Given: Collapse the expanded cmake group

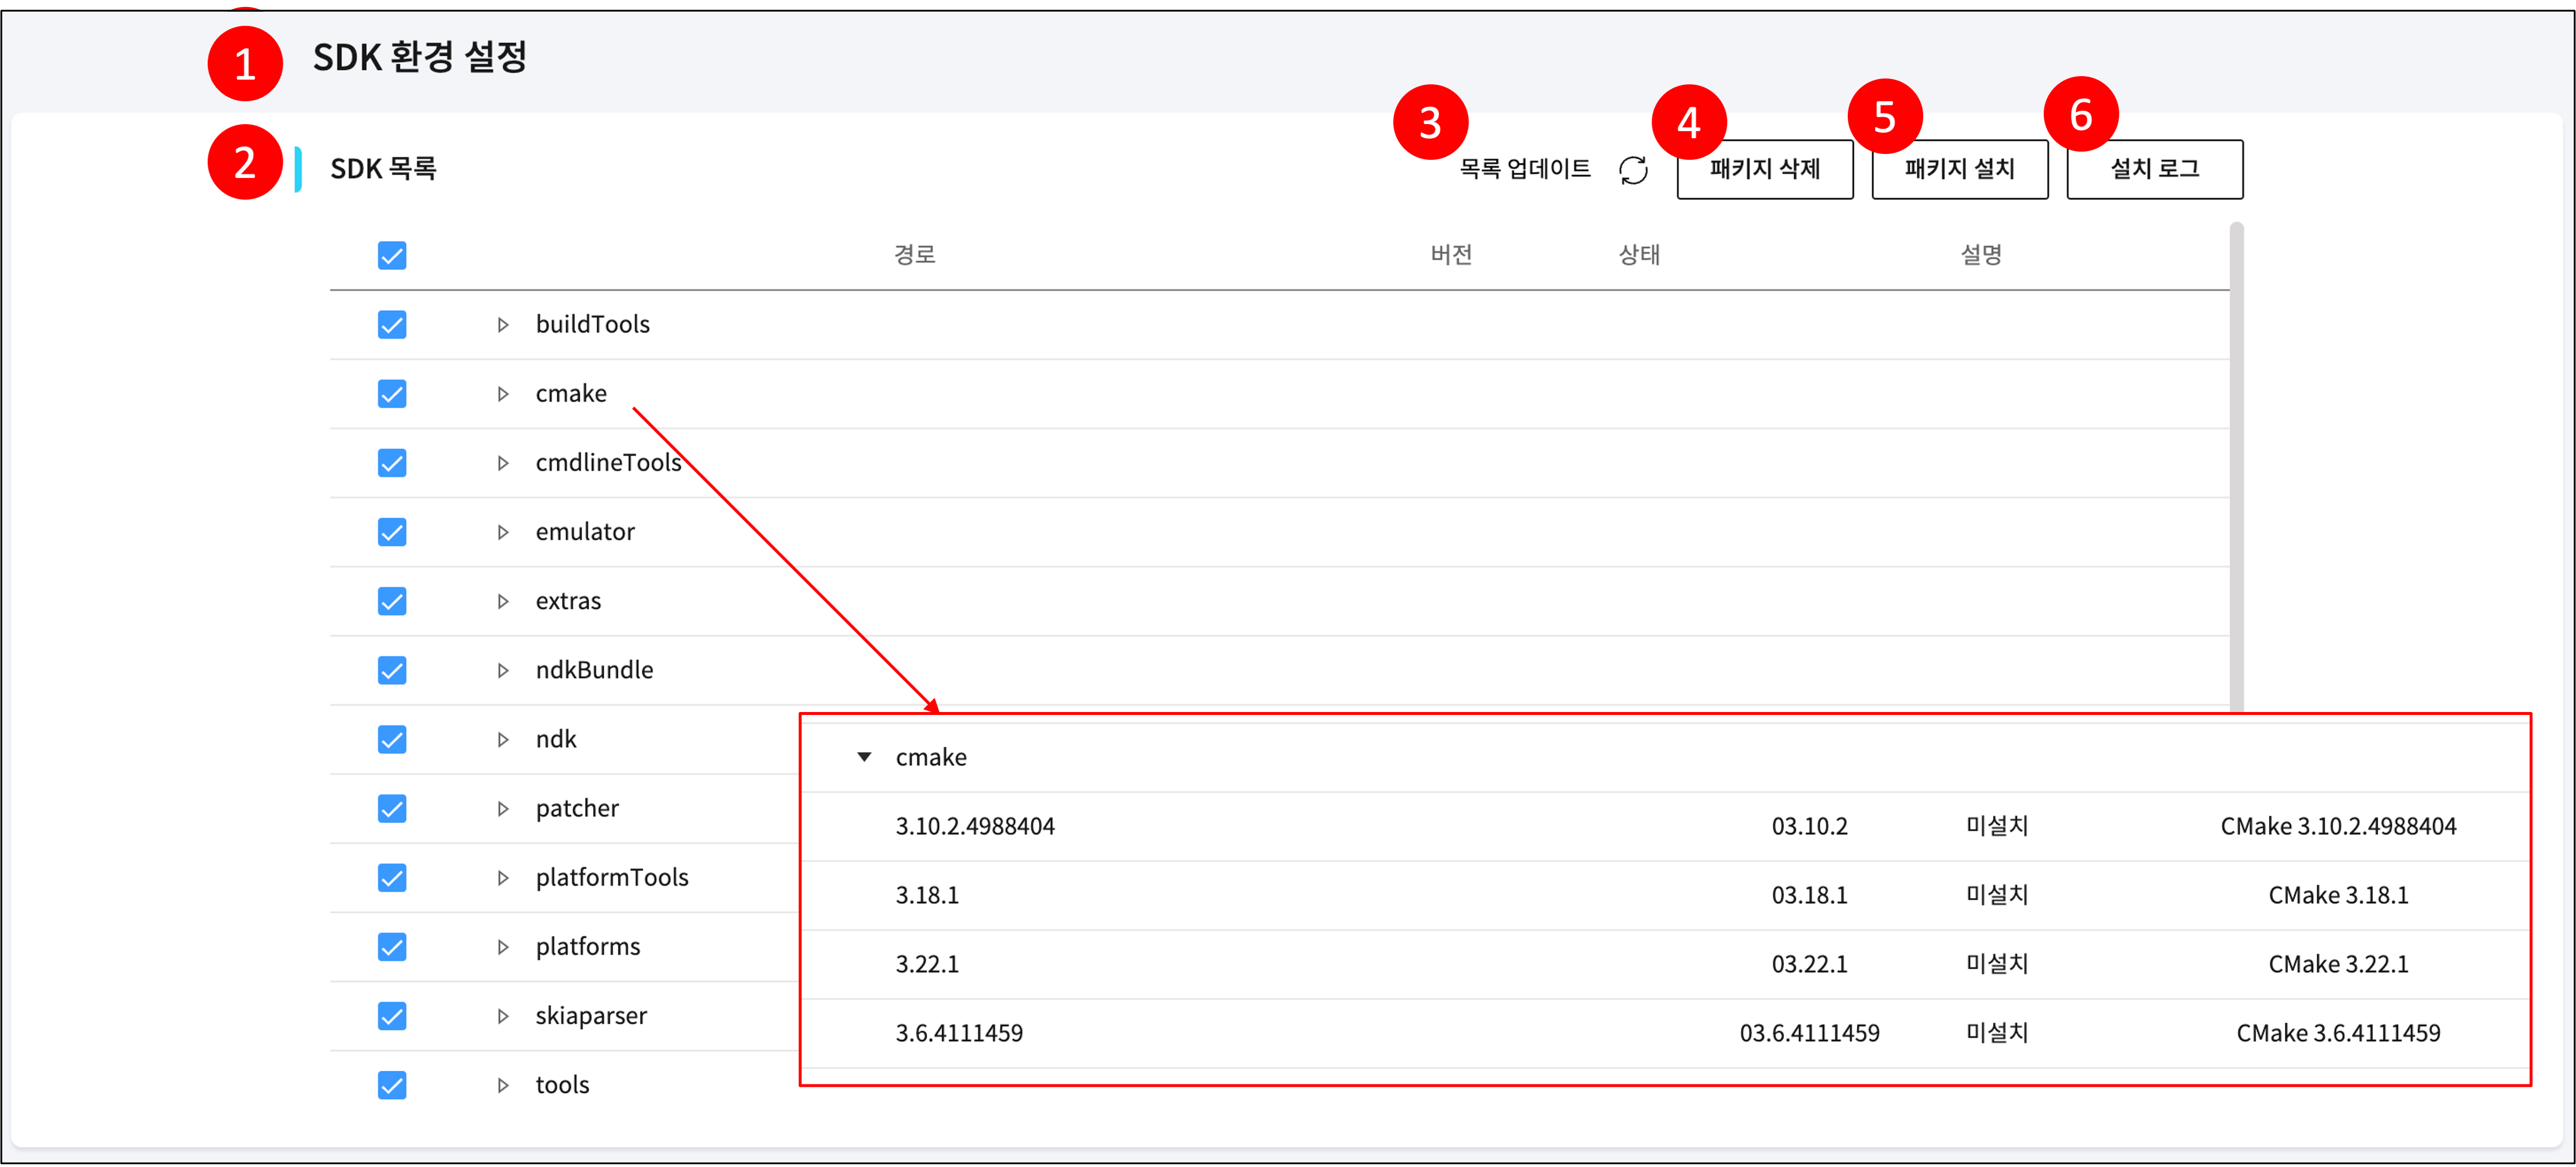Looking at the screenshot, I should pos(864,757).
